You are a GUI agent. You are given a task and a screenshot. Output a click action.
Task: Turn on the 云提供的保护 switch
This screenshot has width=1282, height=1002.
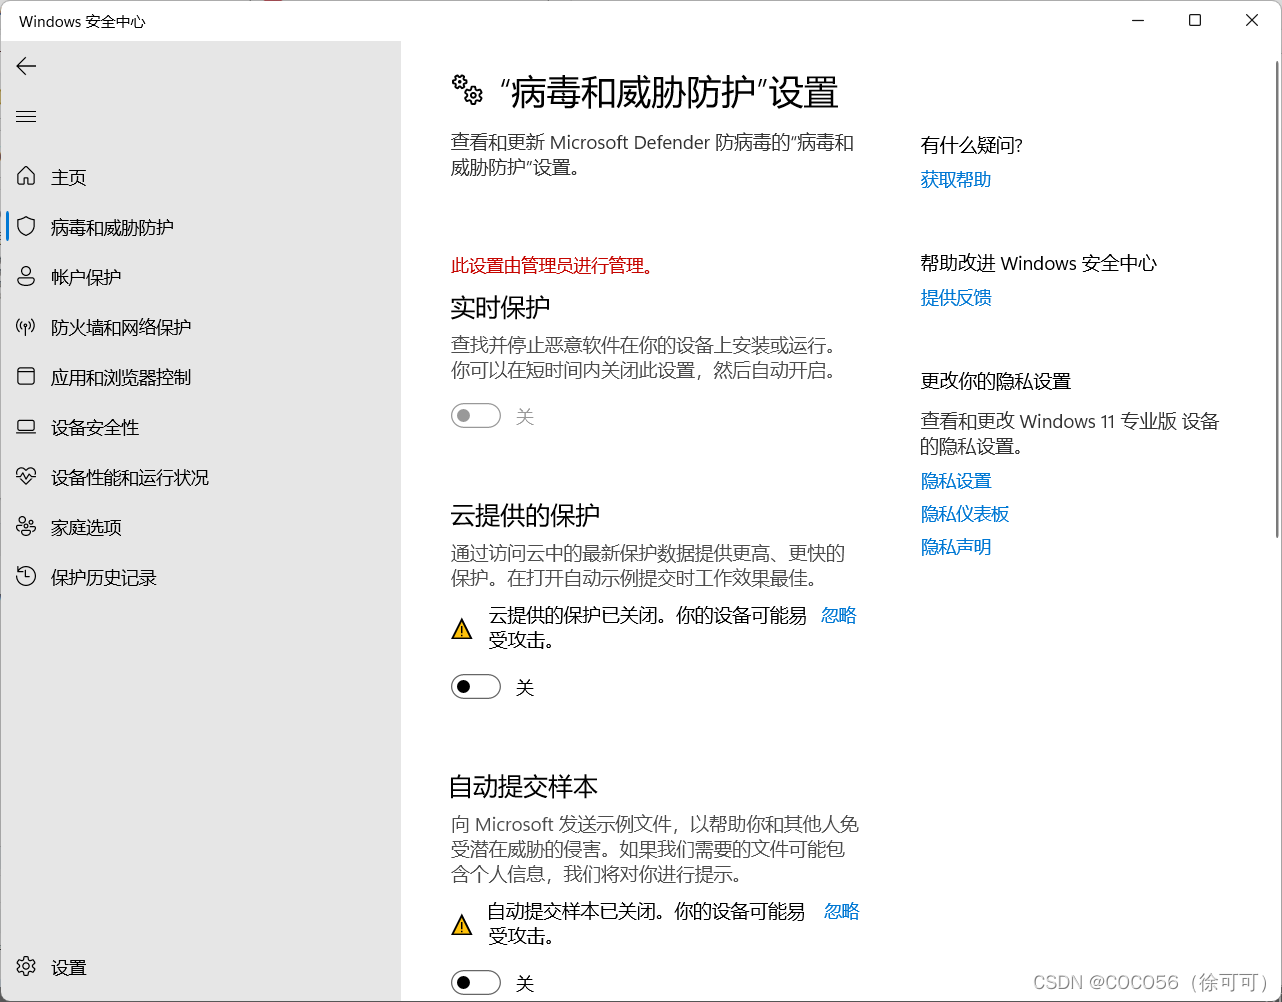pyautogui.click(x=476, y=687)
